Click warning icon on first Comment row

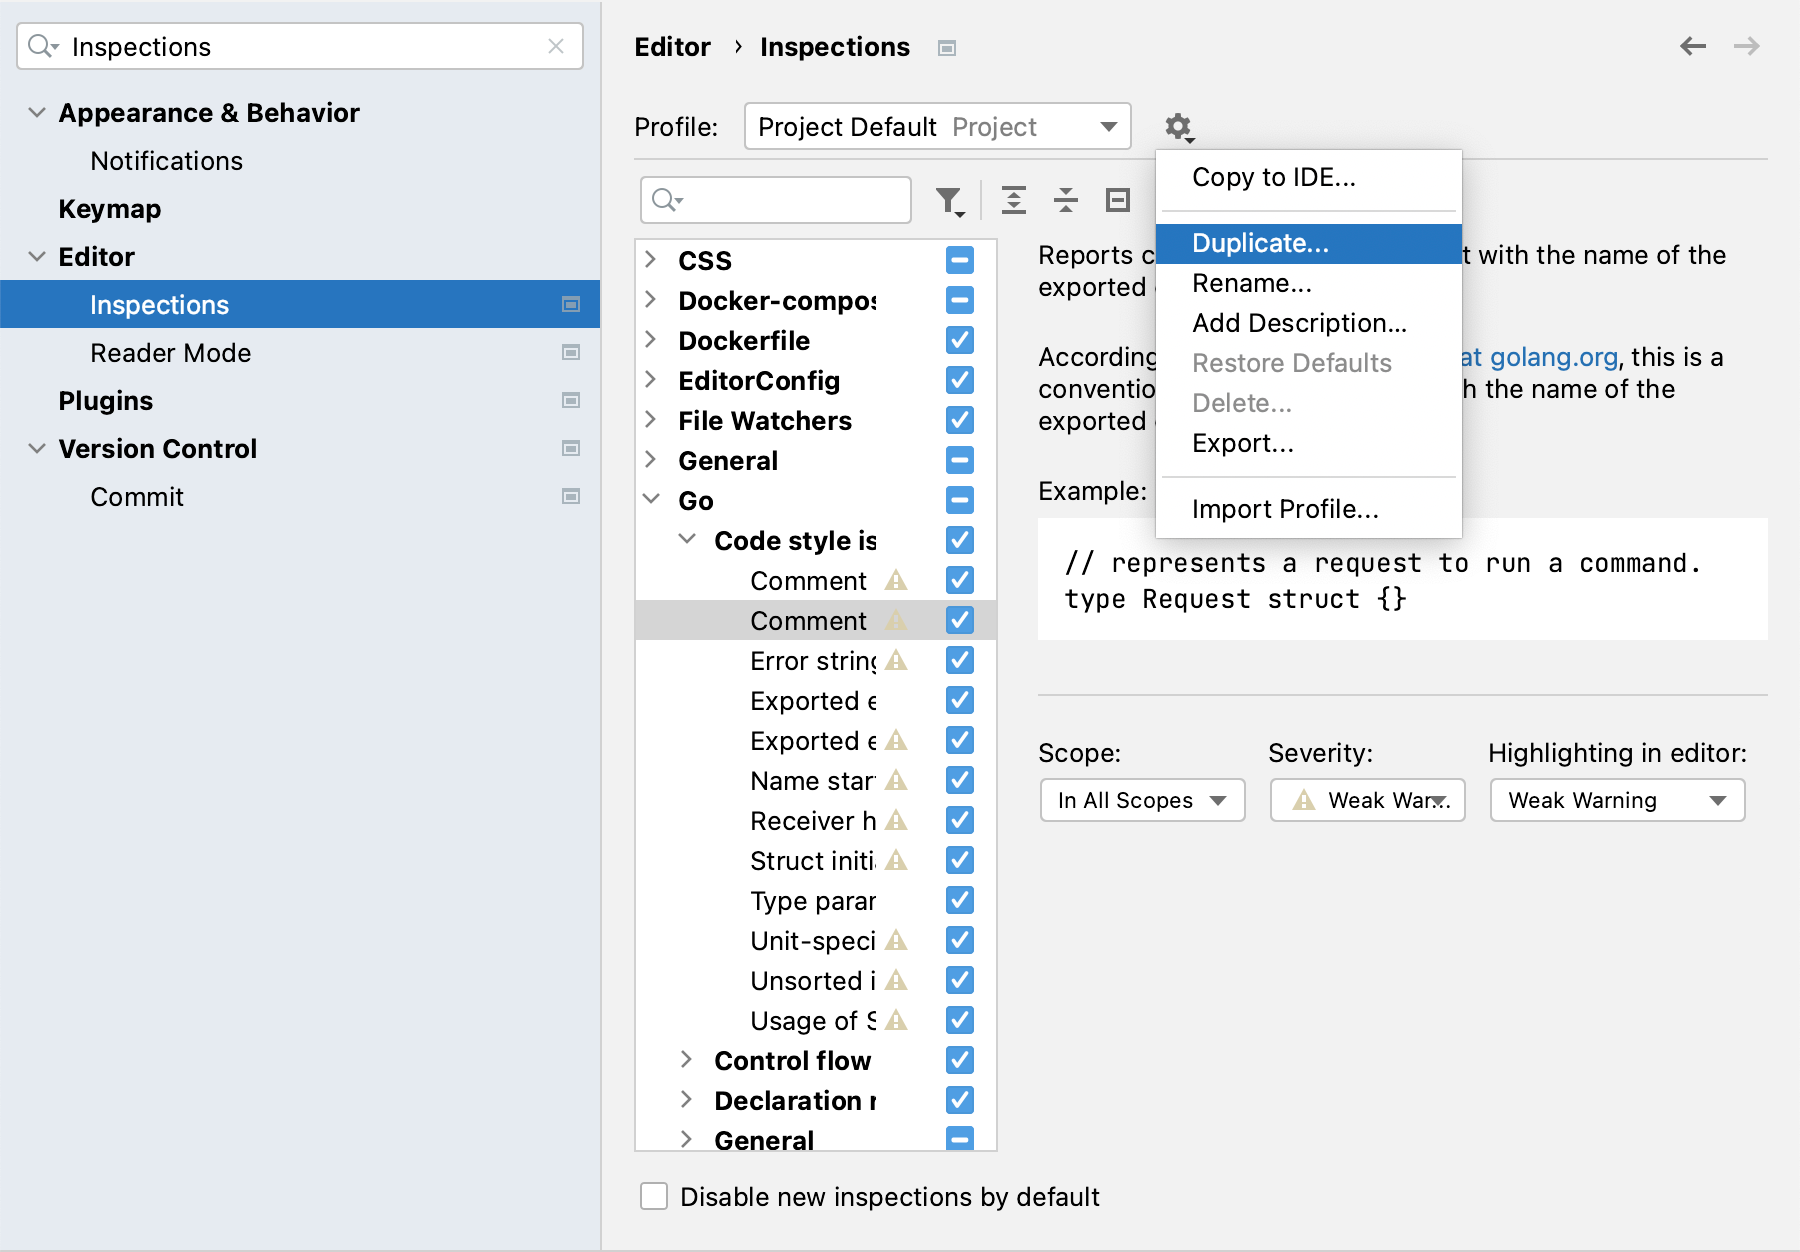pos(896,580)
